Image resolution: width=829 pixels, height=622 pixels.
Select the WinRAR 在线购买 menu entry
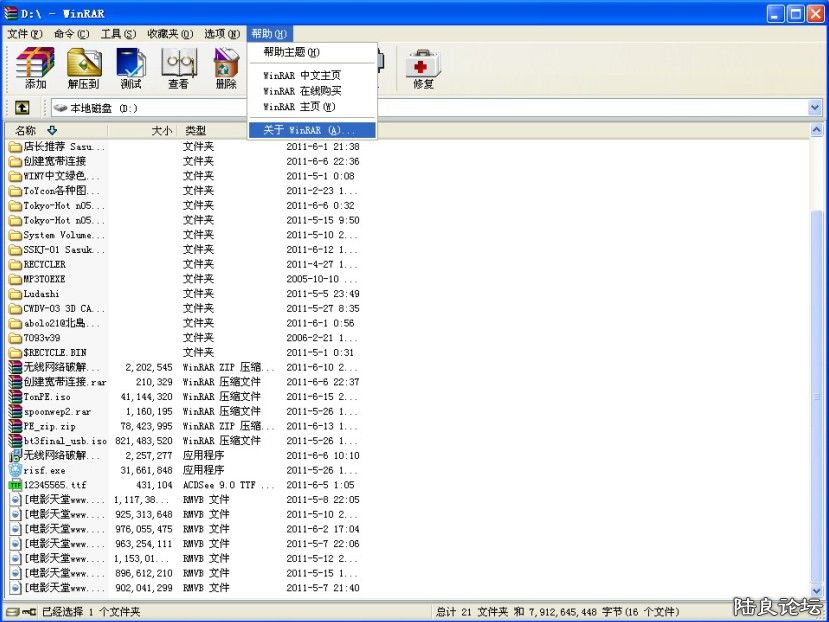301,91
